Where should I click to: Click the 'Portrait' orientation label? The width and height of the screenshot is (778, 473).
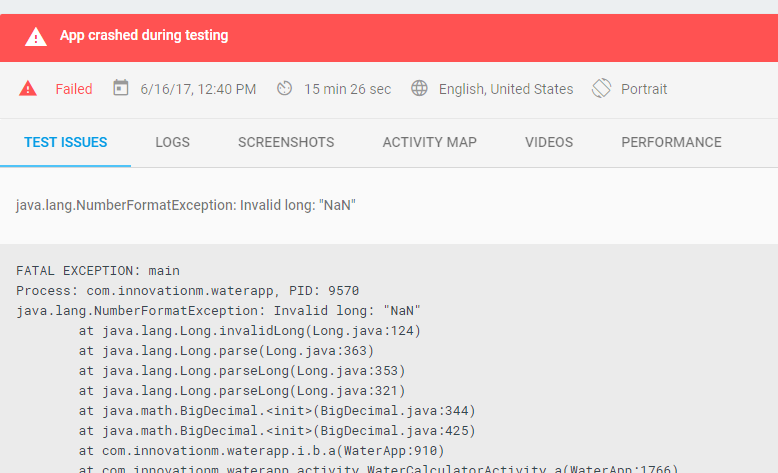click(x=644, y=89)
